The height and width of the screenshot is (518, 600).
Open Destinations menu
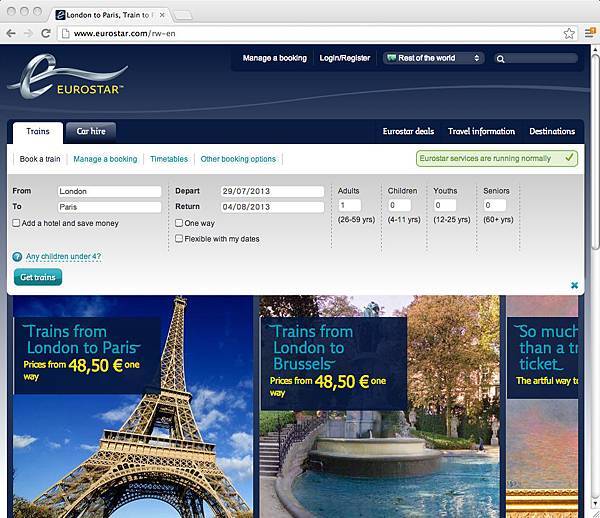[x=552, y=132]
